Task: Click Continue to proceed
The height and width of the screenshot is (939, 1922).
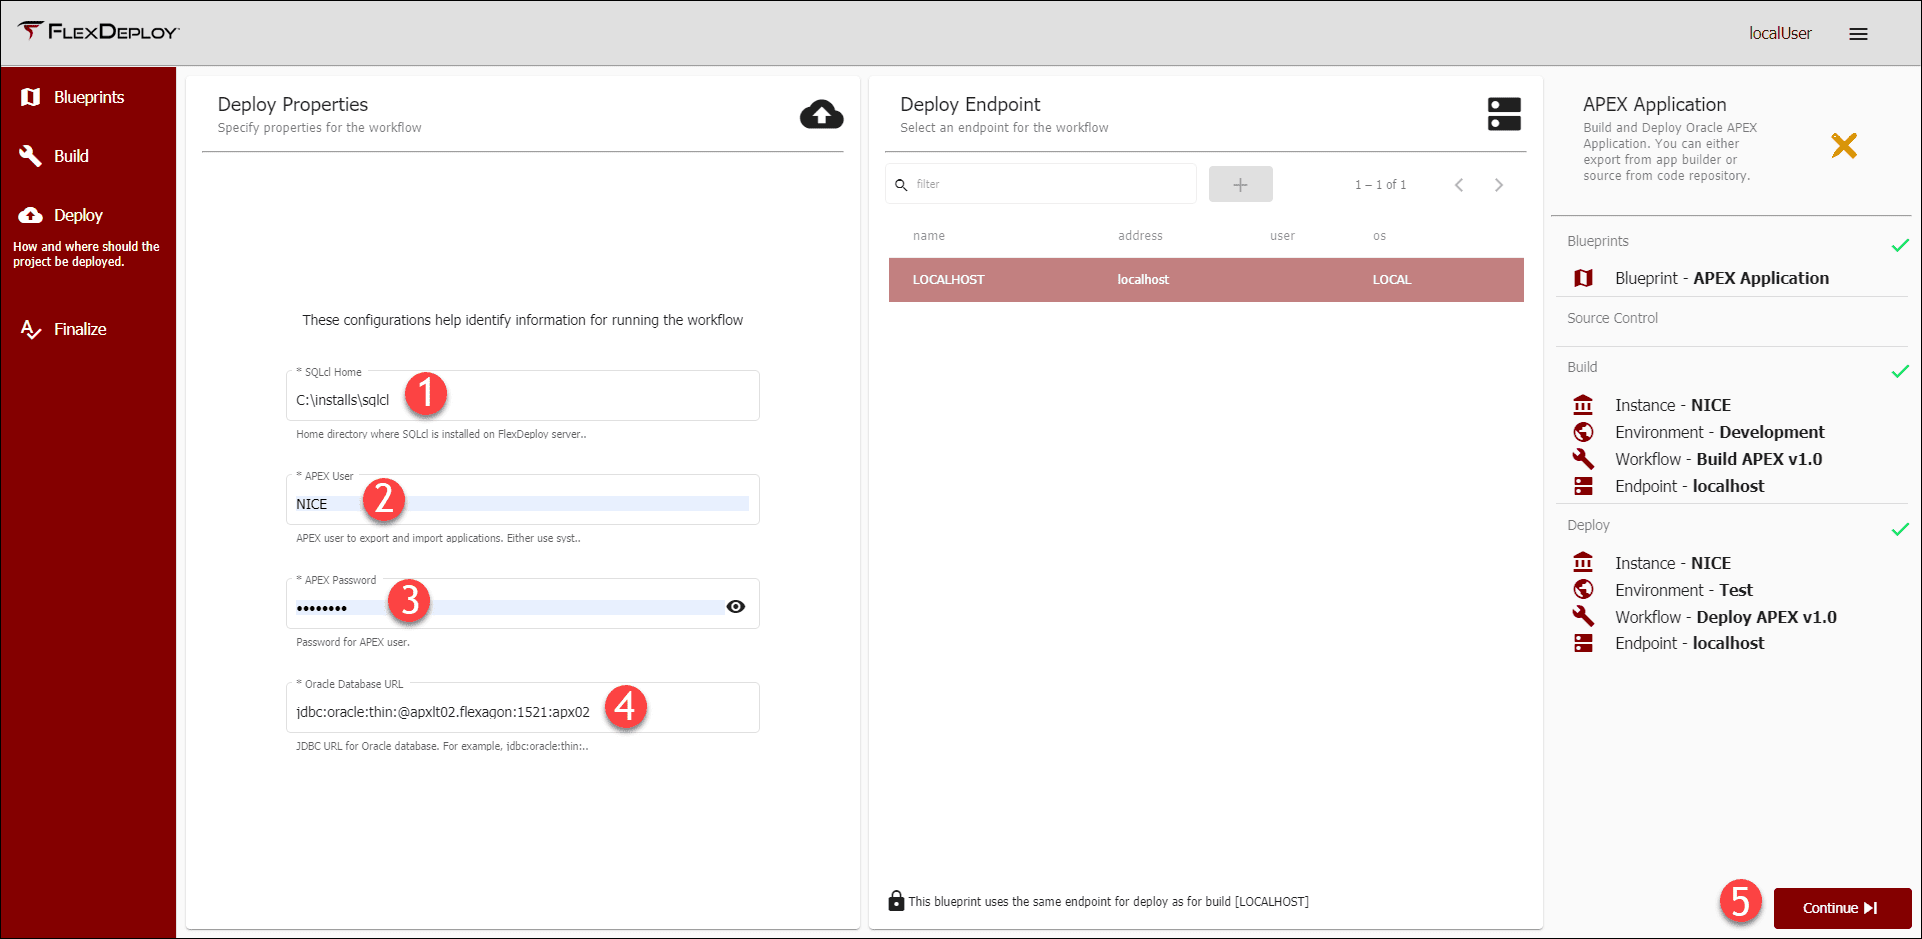Action: pos(1842,908)
